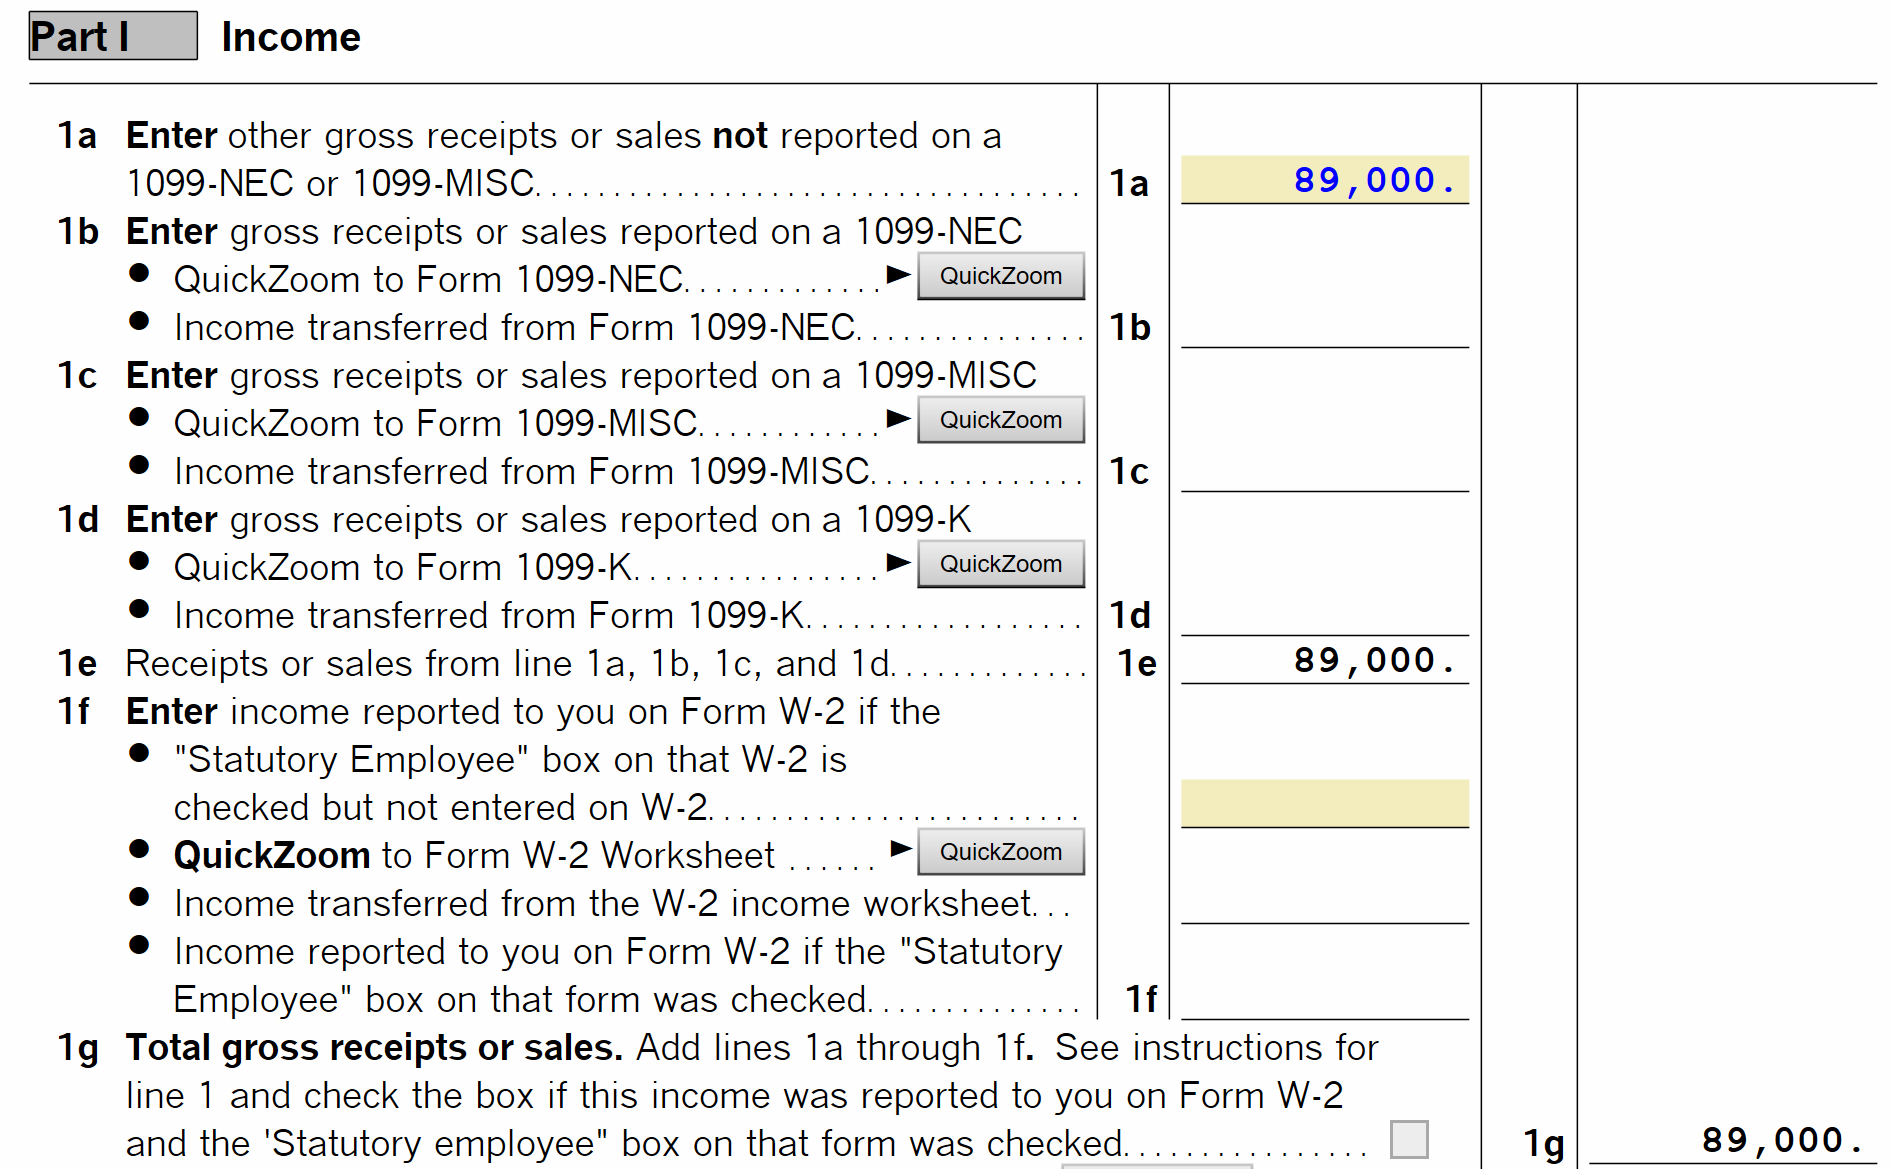Select the W-2 income worksheet transferred field

1324,902
